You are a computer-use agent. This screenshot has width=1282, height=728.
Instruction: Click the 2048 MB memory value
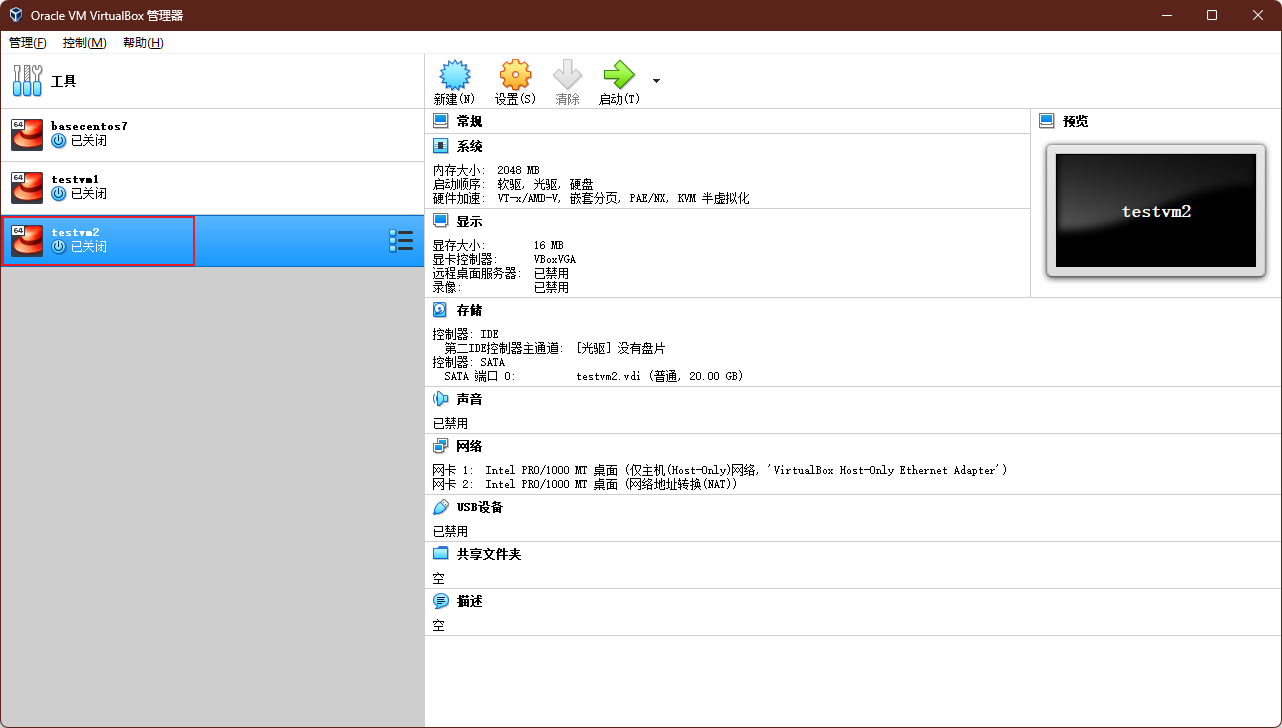[518, 170]
